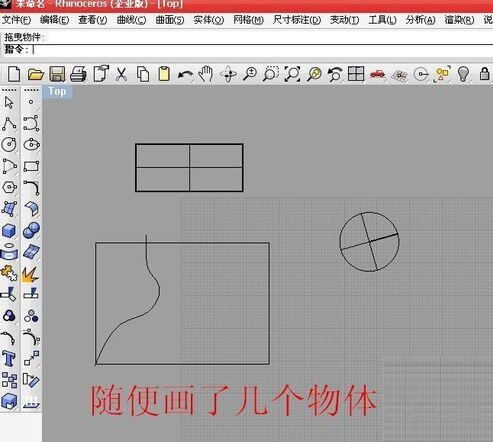Click the object snap circle icon
493x442 pixels.
[421, 74]
